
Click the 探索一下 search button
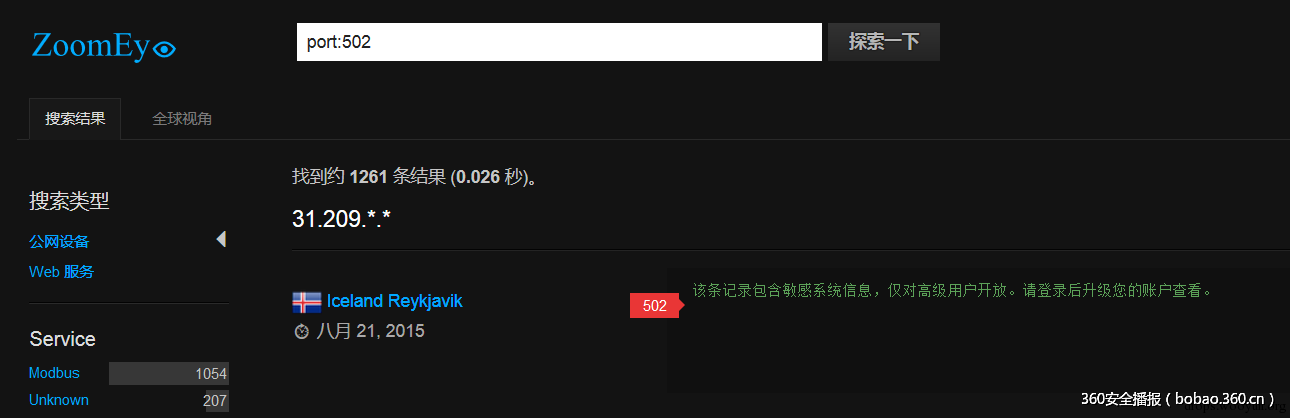click(x=884, y=42)
